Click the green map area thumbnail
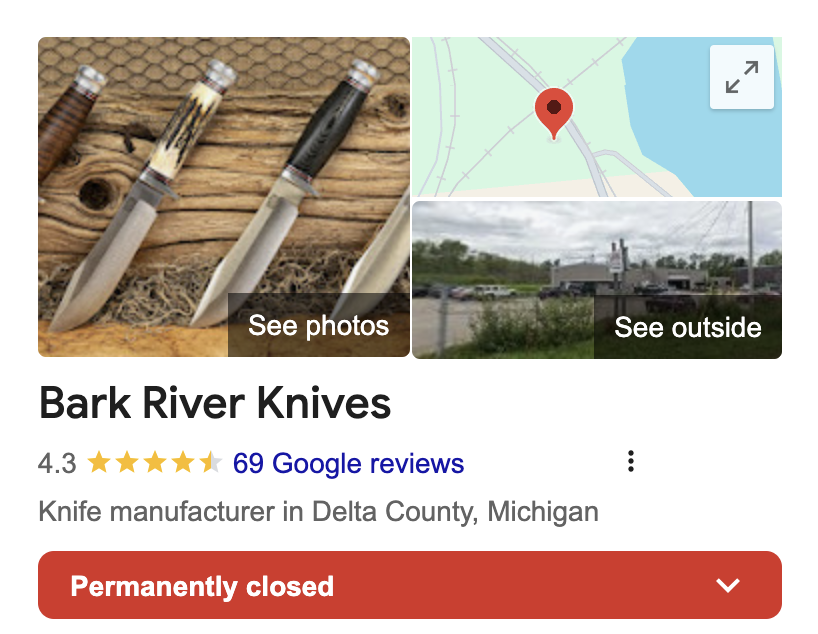 pyautogui.click(x=597, y=117)
